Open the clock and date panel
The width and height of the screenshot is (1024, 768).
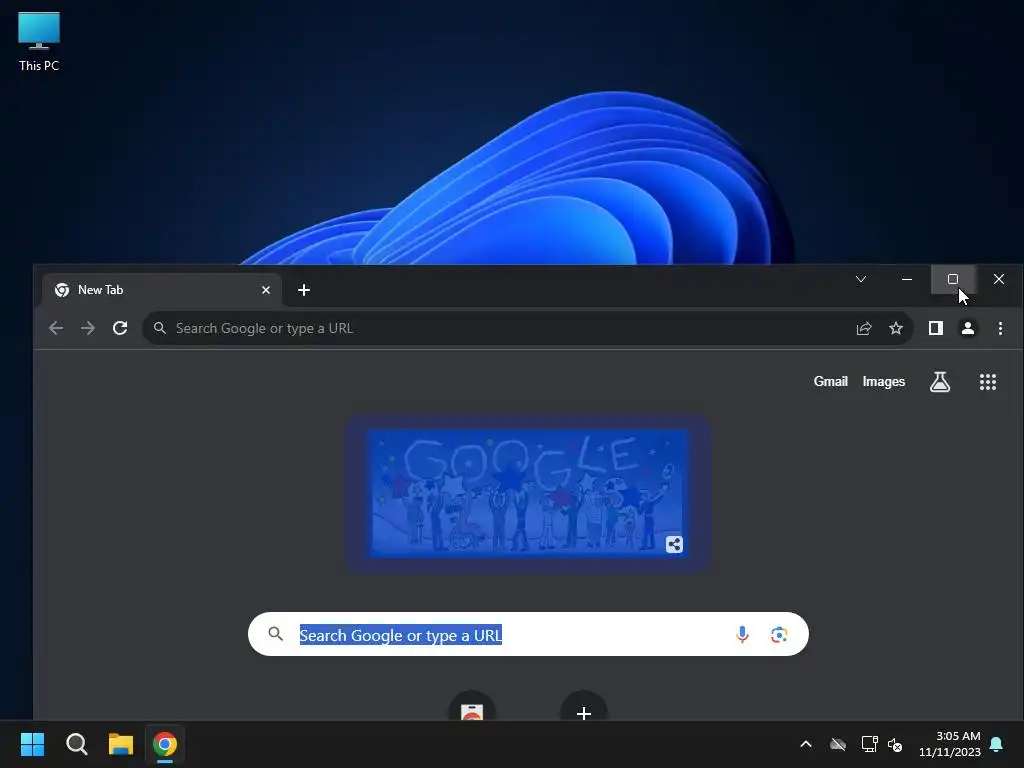click(x=950, y=744)
